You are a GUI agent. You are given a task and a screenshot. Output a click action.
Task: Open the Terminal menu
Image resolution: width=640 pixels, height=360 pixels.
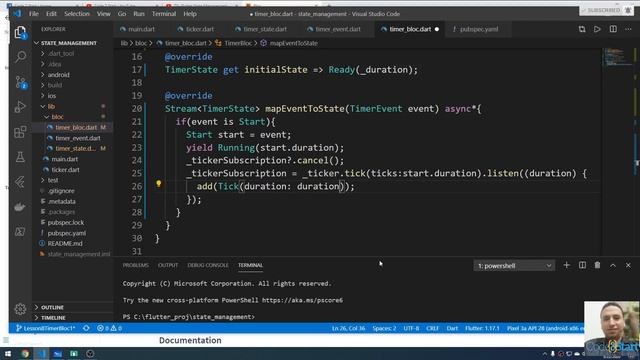[164, 14]
